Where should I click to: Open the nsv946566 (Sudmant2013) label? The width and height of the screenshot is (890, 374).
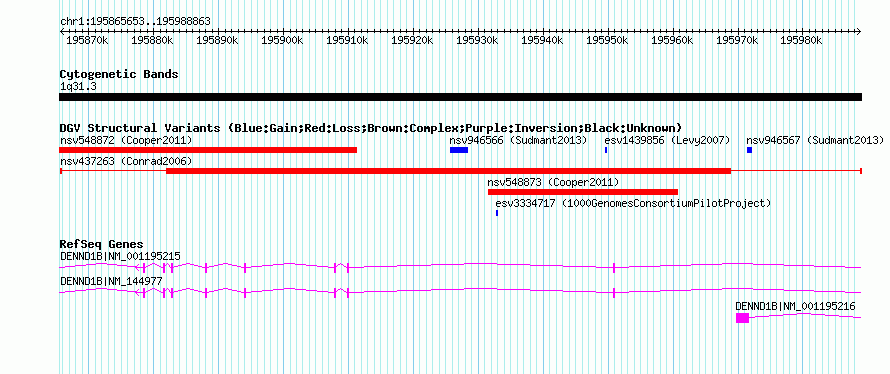click(518, 140)
